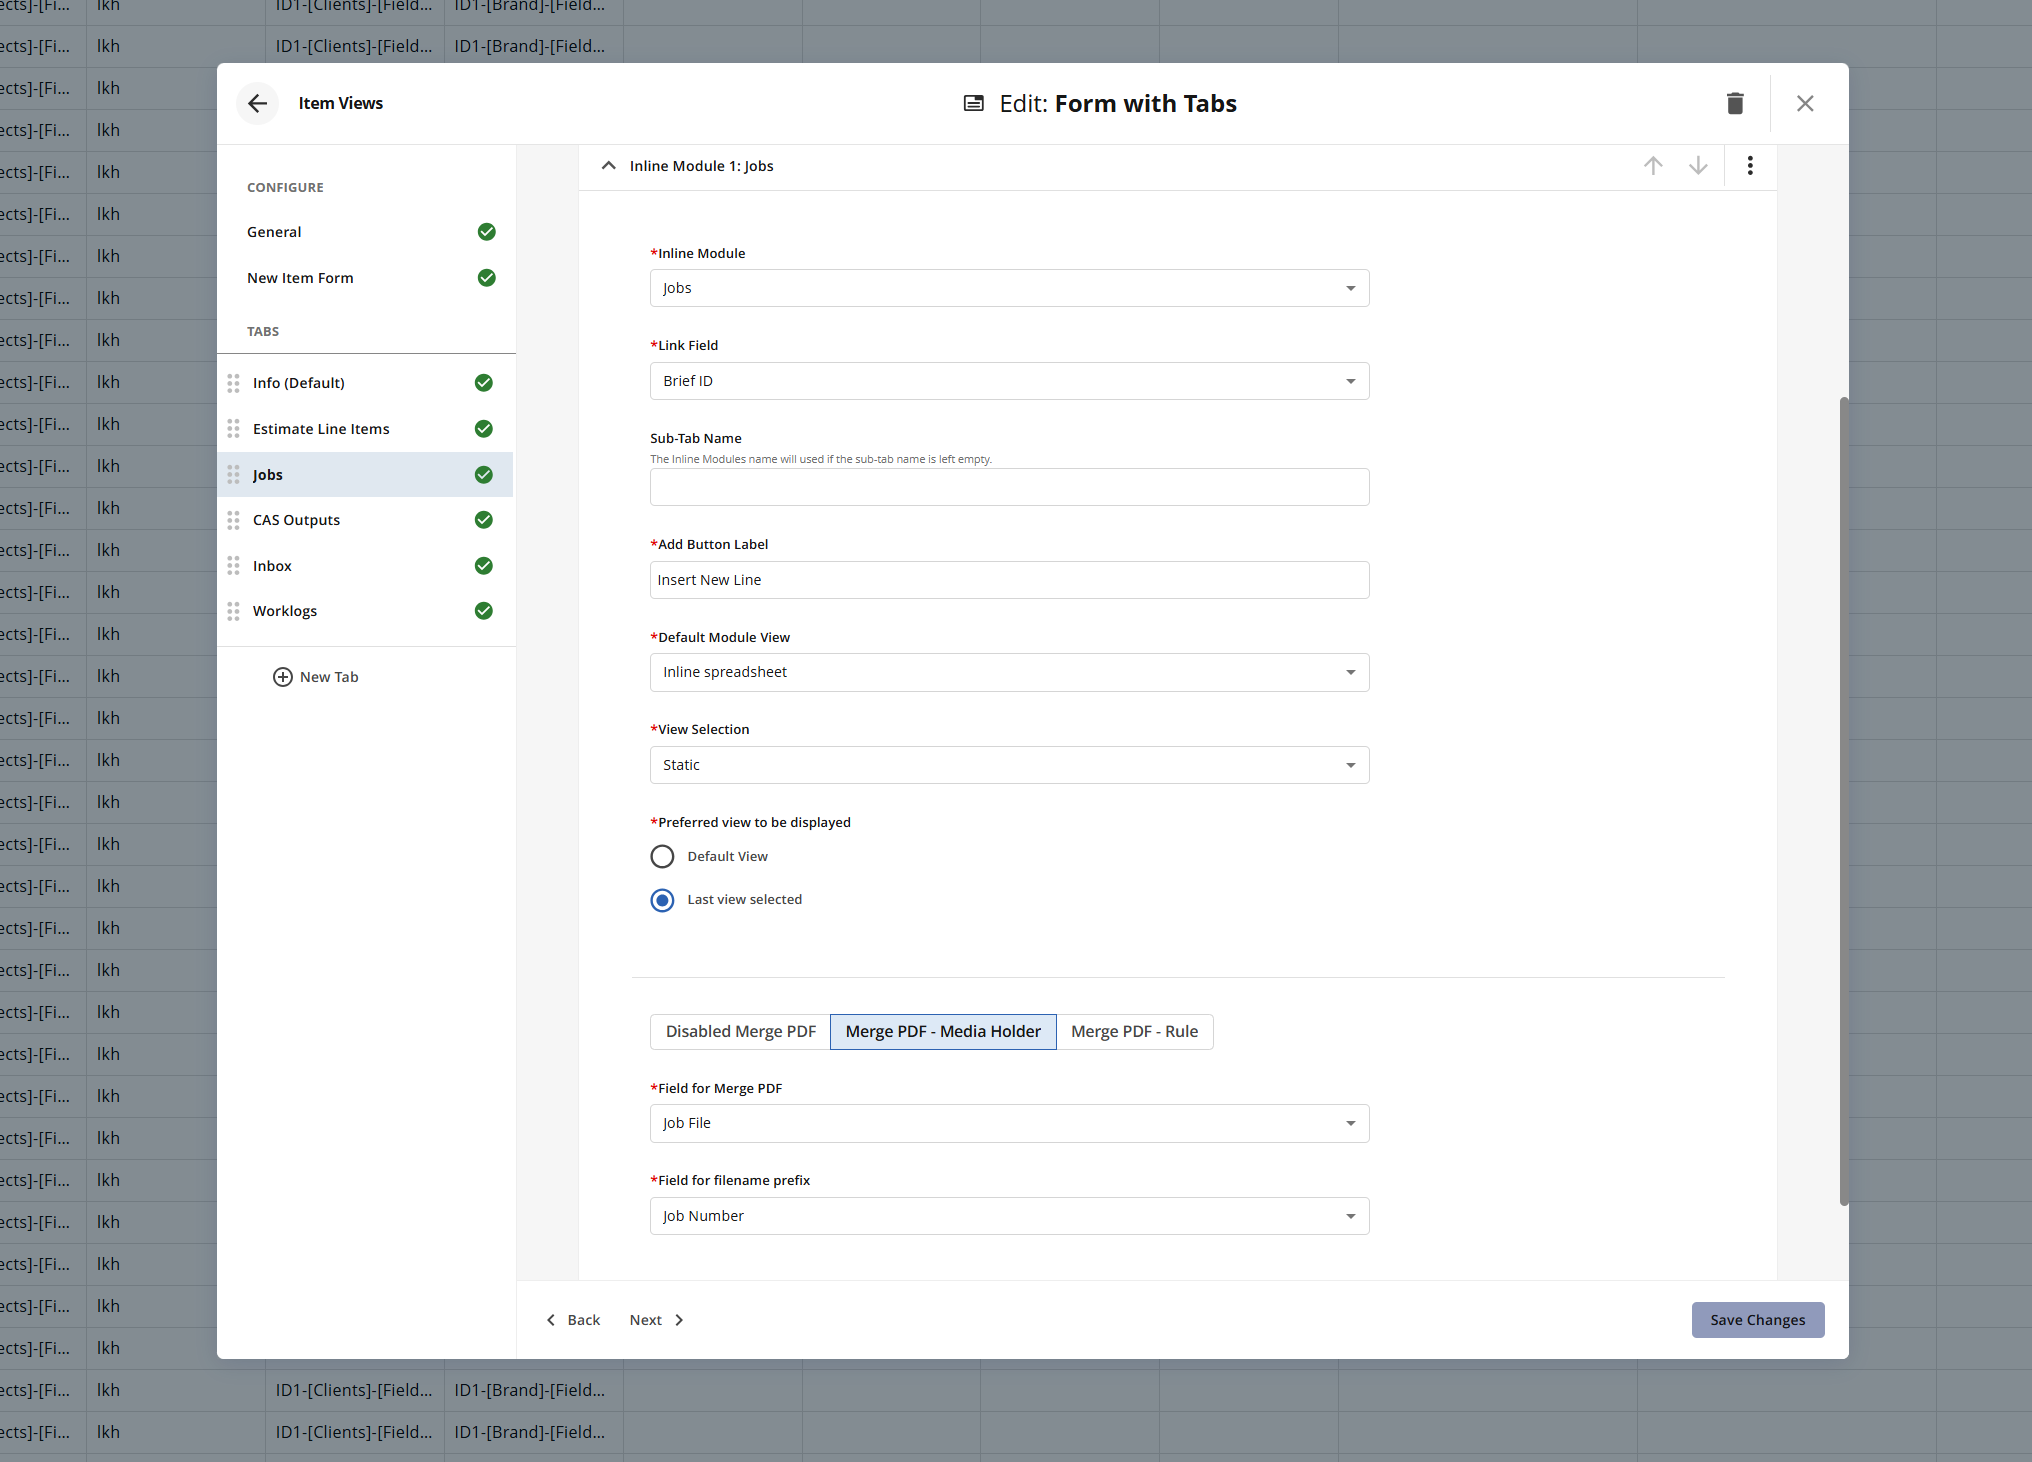Open the Link Field dropdown showing Brief ID
The height and width of the screenshot is (1462, 2032).
(x=1009, y=381)
